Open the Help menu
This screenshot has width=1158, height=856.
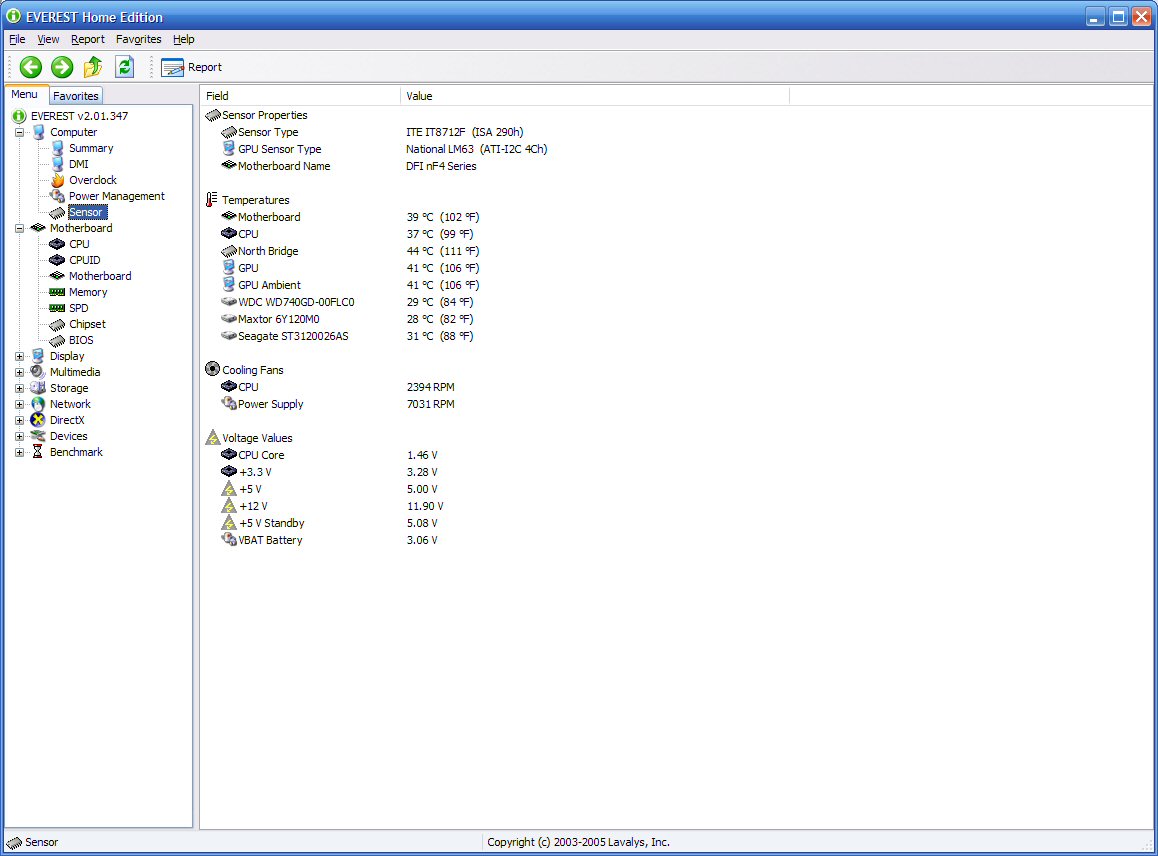tap(184, 39)
